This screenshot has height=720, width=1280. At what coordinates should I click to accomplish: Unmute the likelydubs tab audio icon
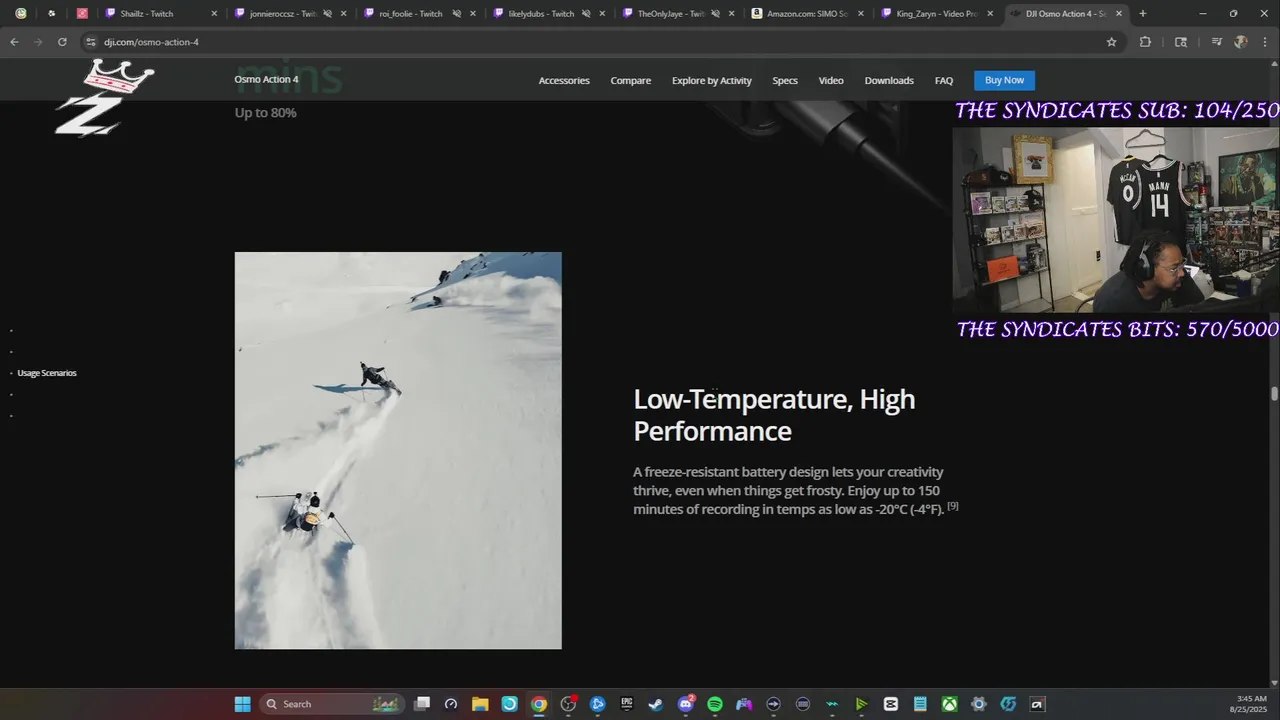tap(585, 14)
